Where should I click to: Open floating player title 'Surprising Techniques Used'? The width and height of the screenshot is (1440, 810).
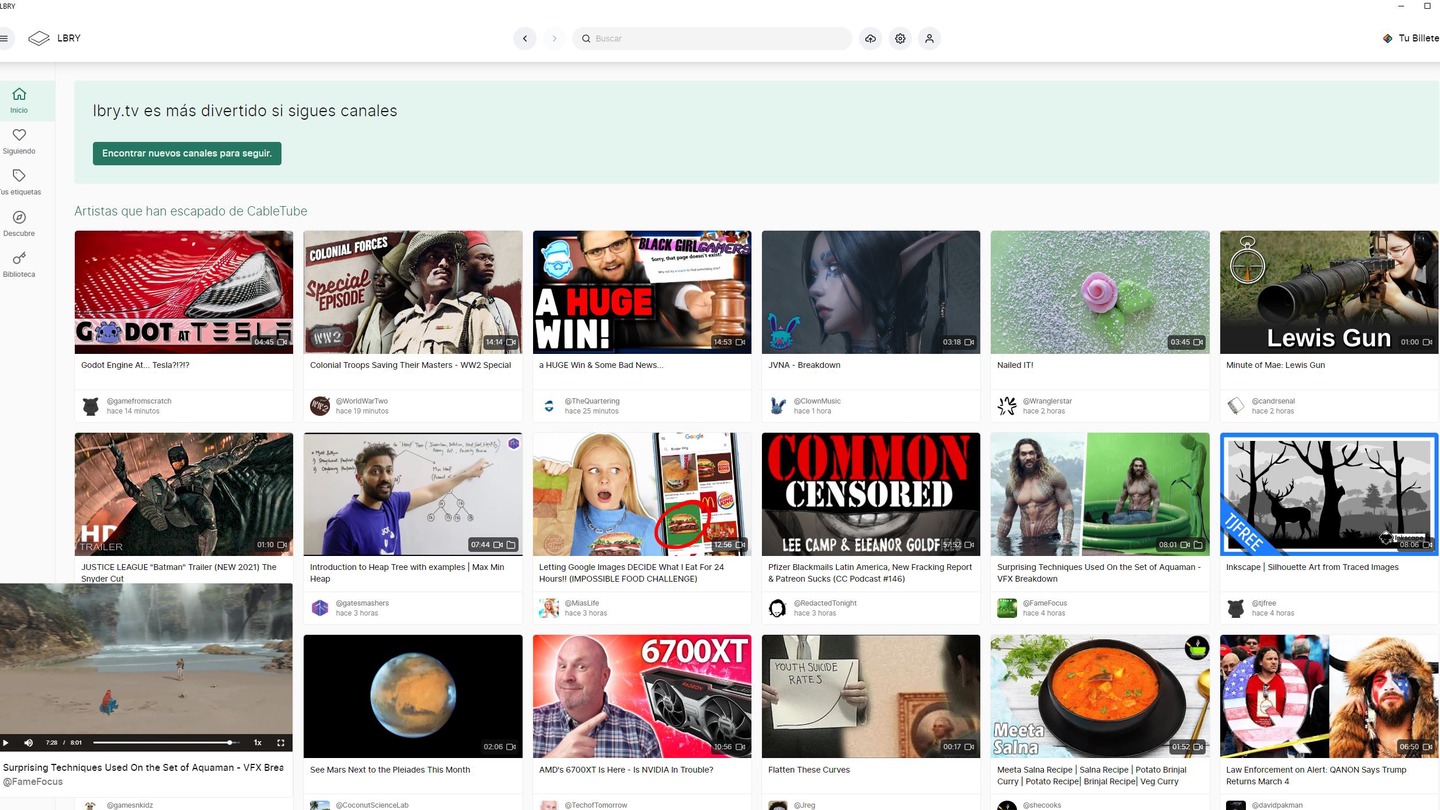tap(143, 768)
